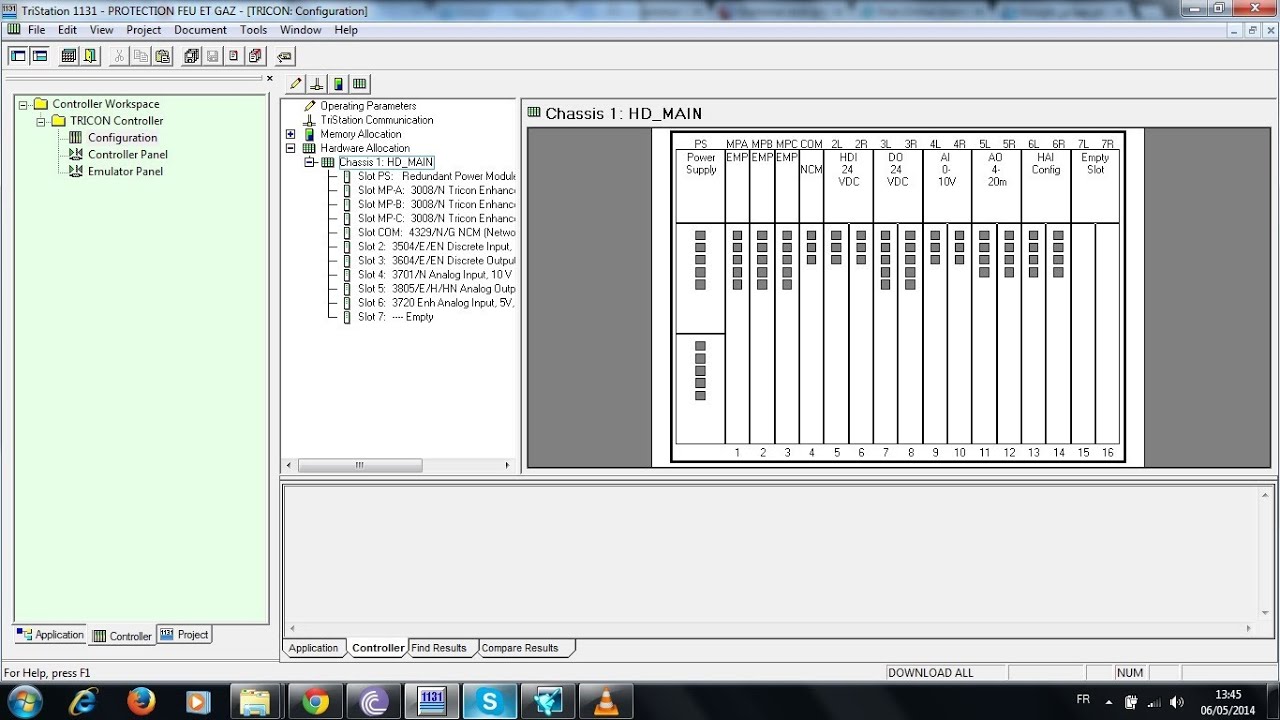This screenshot has width=1280, height=720.
Task: Switch to the Application message tab
Action: [x=314, y=648]
